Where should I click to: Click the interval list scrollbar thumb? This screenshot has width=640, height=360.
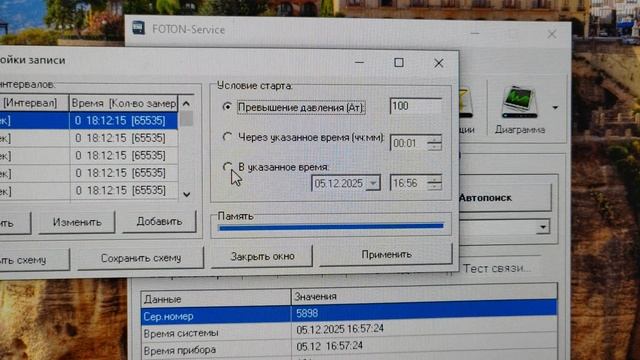187,119
